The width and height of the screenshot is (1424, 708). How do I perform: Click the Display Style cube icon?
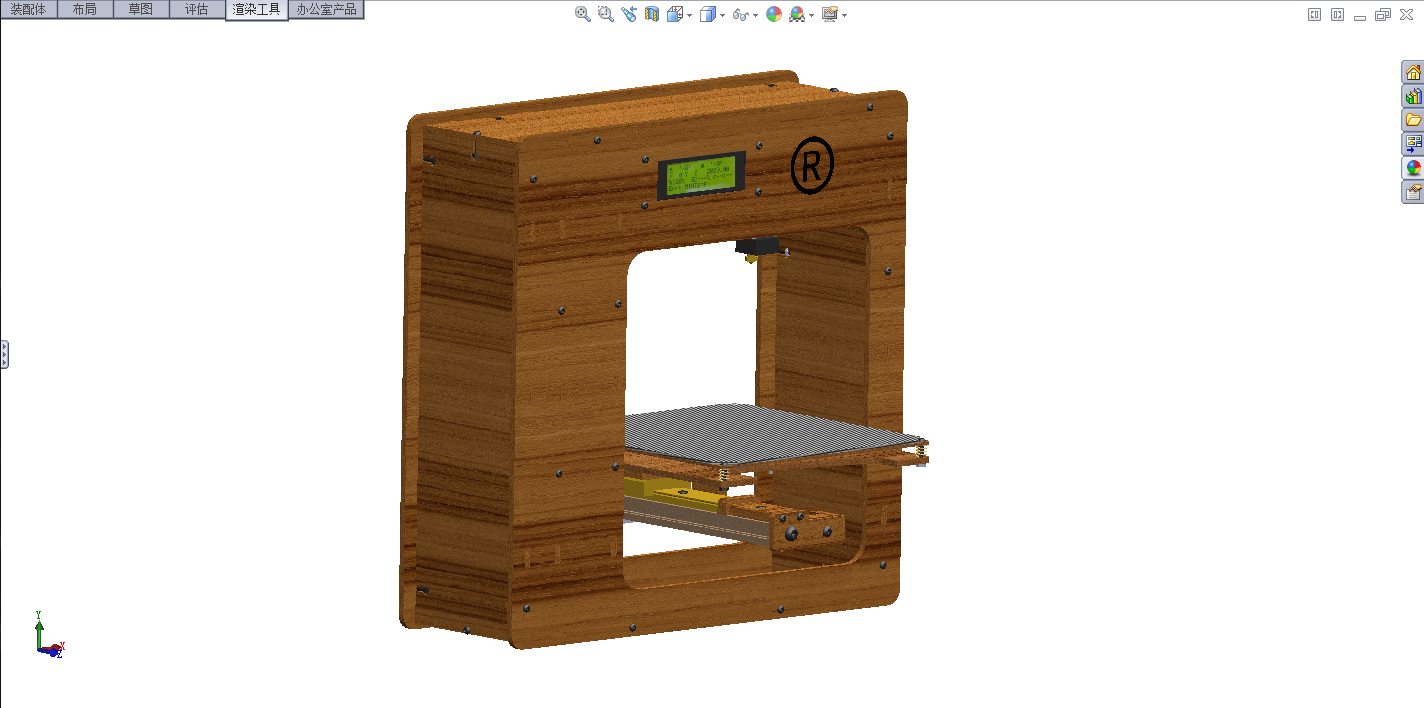(708, 14)
